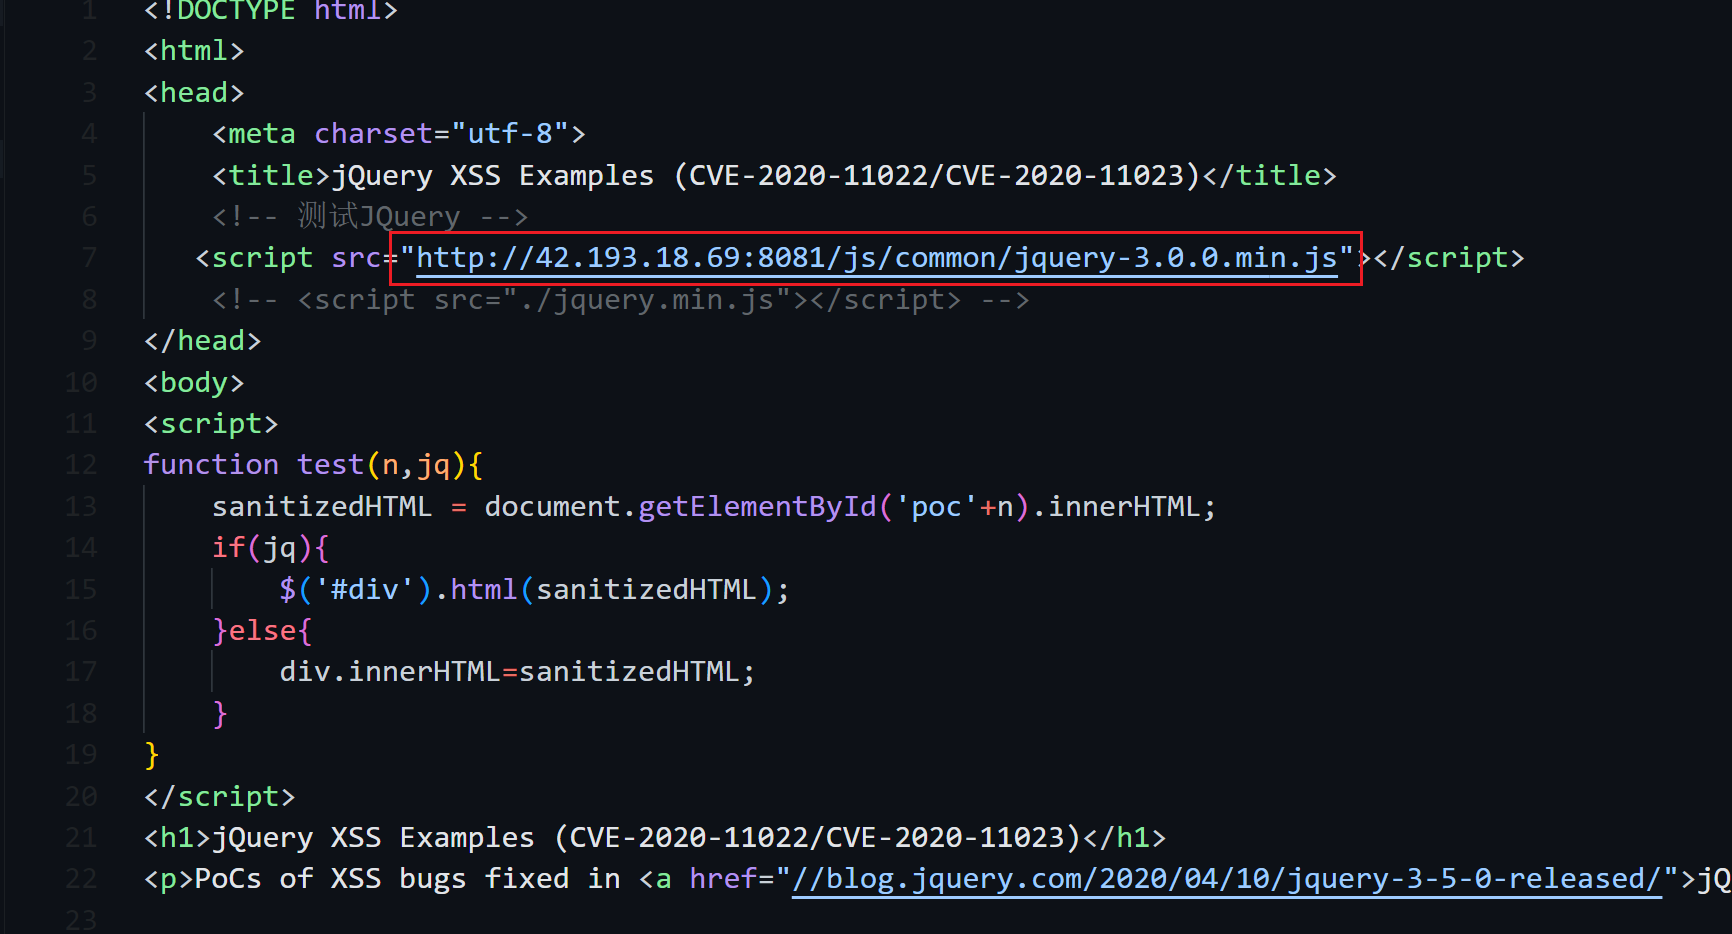Screen dimensions: 1732x934
Task: Click the 测试JQuery comment line
Action: click(x=369, y=216)
